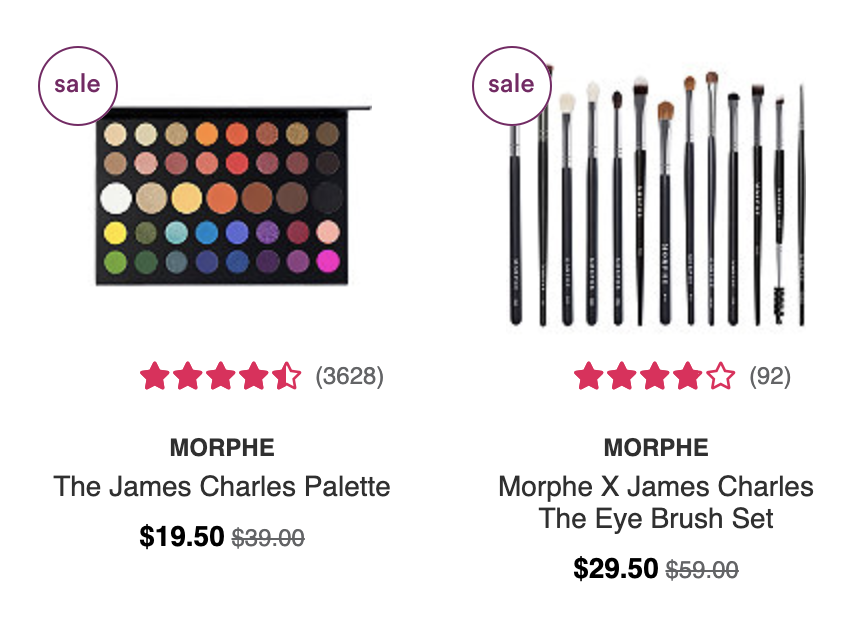Open Morphe X James Charles Eye Brush Set link
The image size is (860, 626).
point(656,503)
